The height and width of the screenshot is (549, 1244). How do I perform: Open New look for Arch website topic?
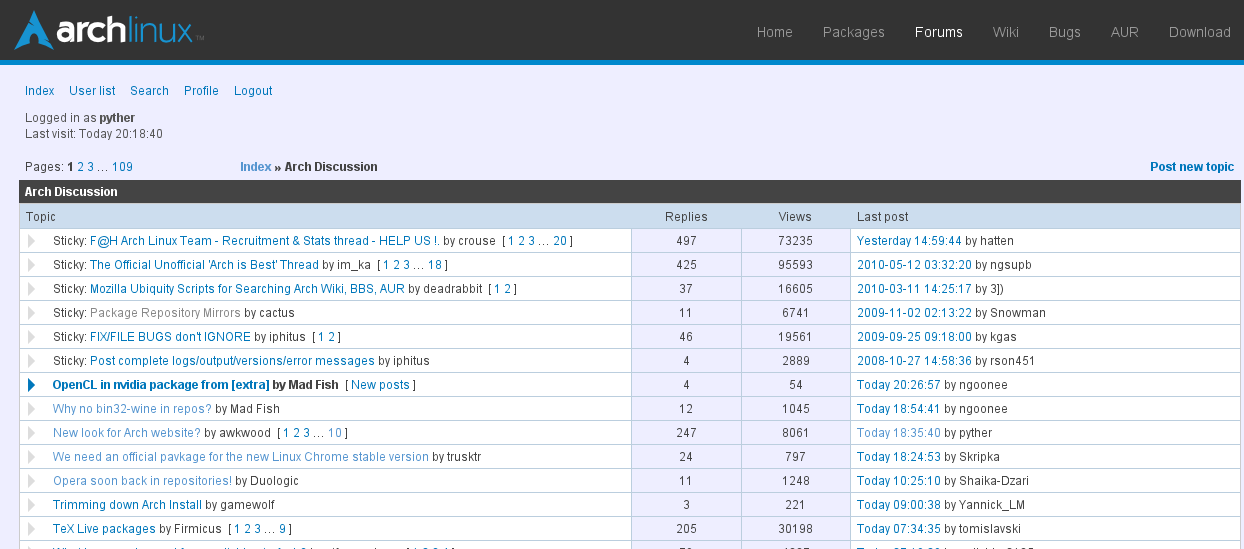127,433
